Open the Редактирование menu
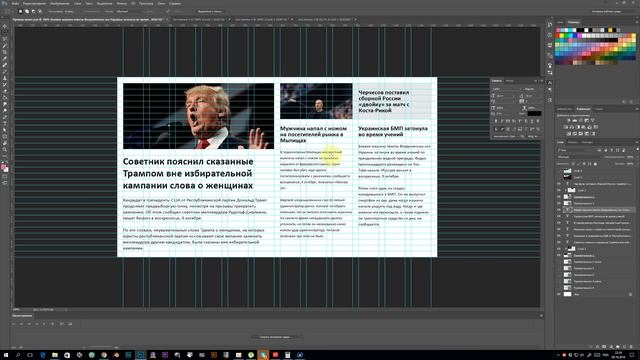 [34, 3]
